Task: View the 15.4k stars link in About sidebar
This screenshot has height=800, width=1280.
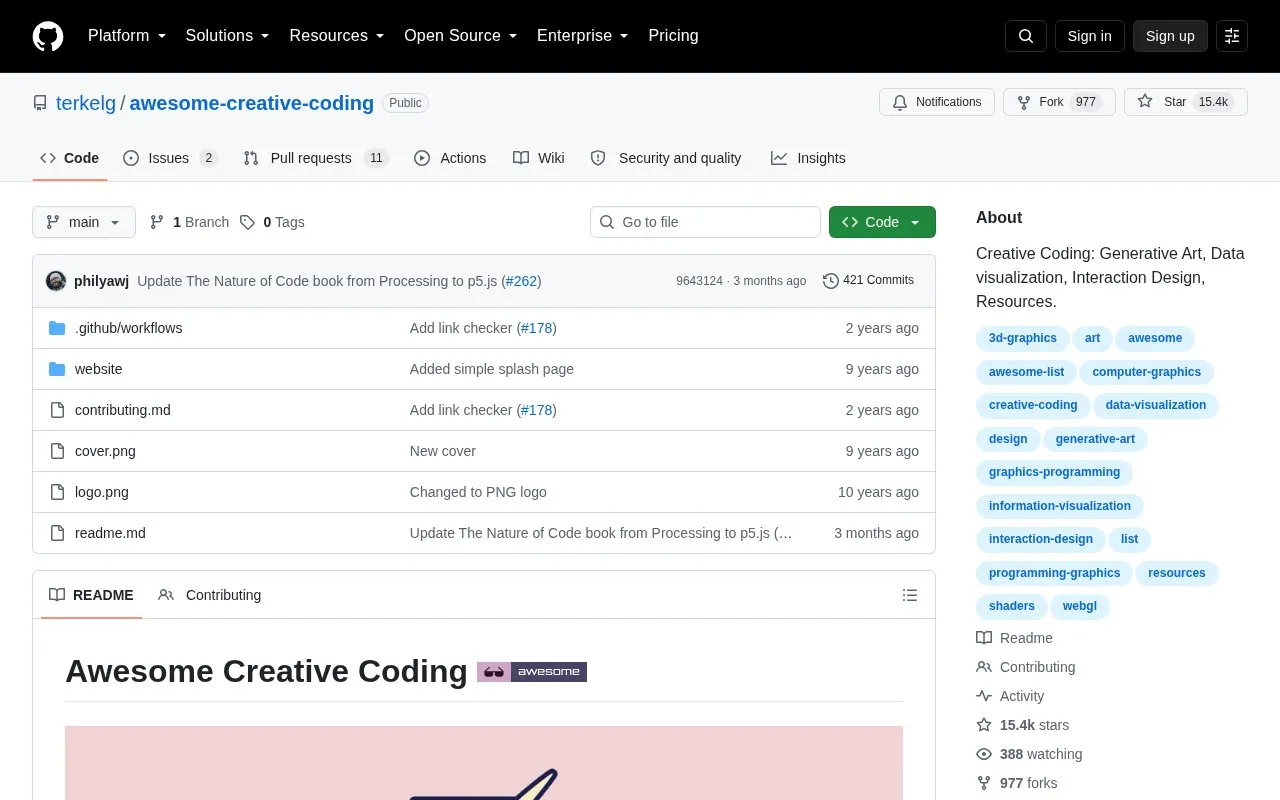Action: (x=1023, y=725)
